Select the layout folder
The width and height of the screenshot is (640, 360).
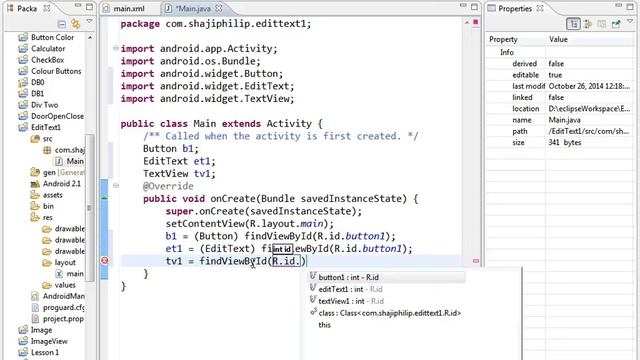pos(65,262)
